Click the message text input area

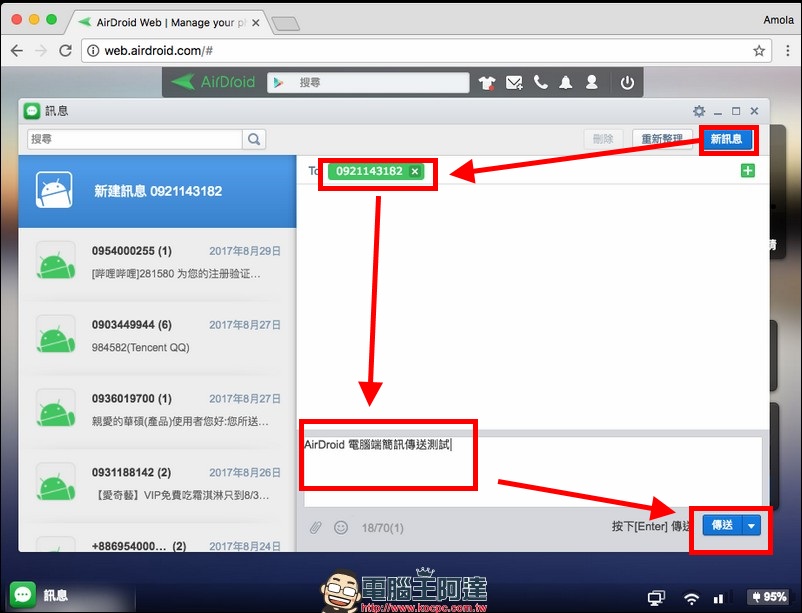click(x=532, y=471)
